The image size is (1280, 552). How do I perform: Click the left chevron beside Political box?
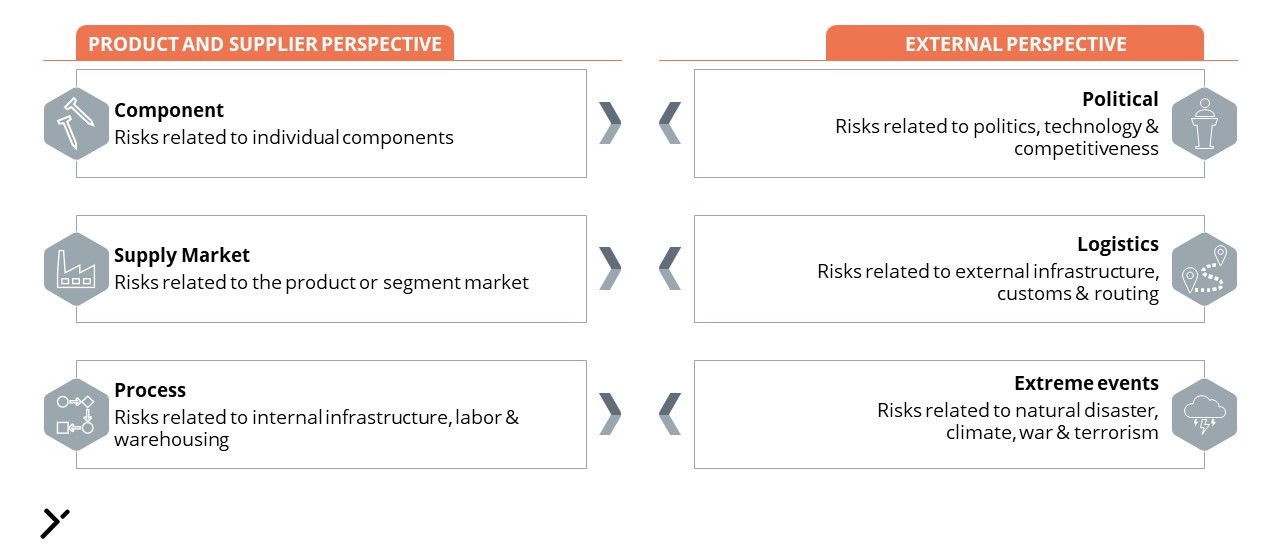tap(670, 123)
